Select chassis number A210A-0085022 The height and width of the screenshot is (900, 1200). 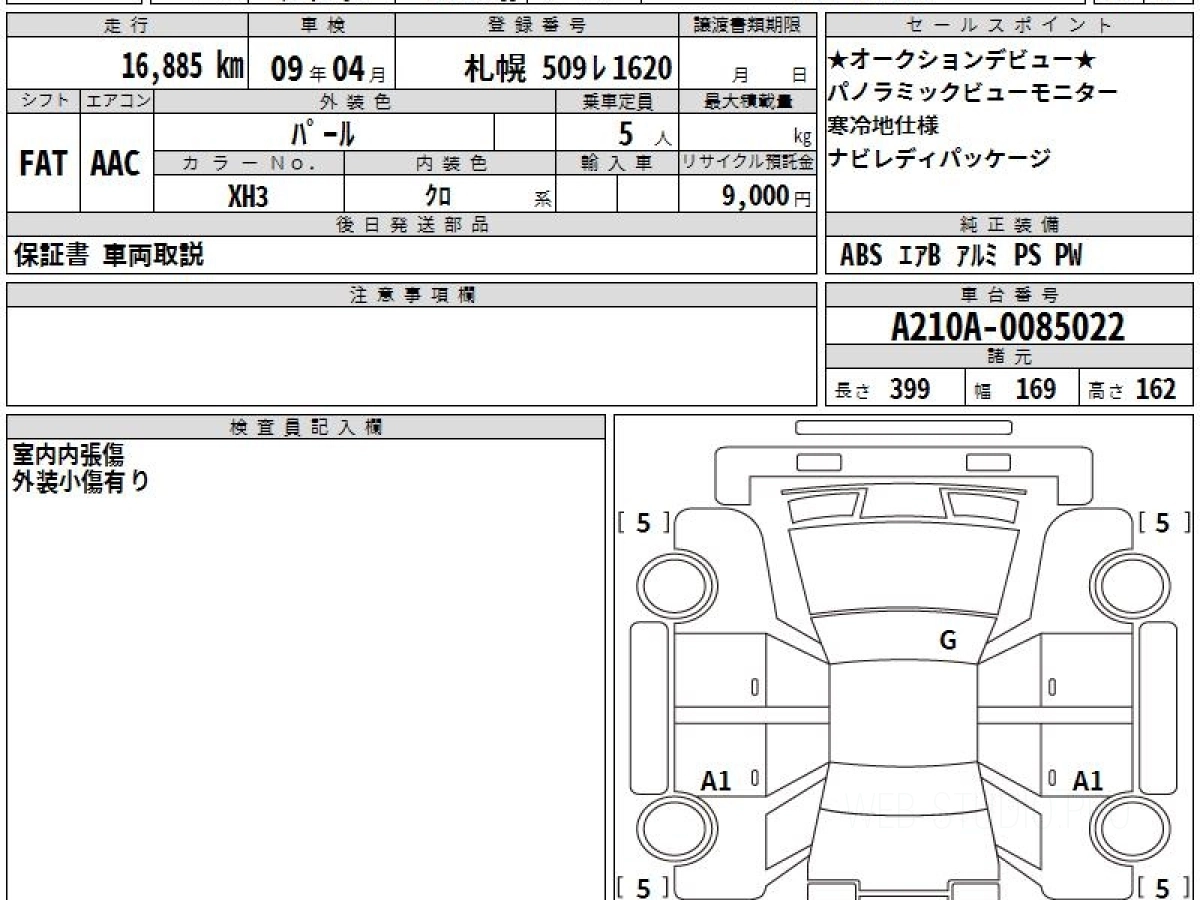pyautogui.click(x=1008, y=326)
